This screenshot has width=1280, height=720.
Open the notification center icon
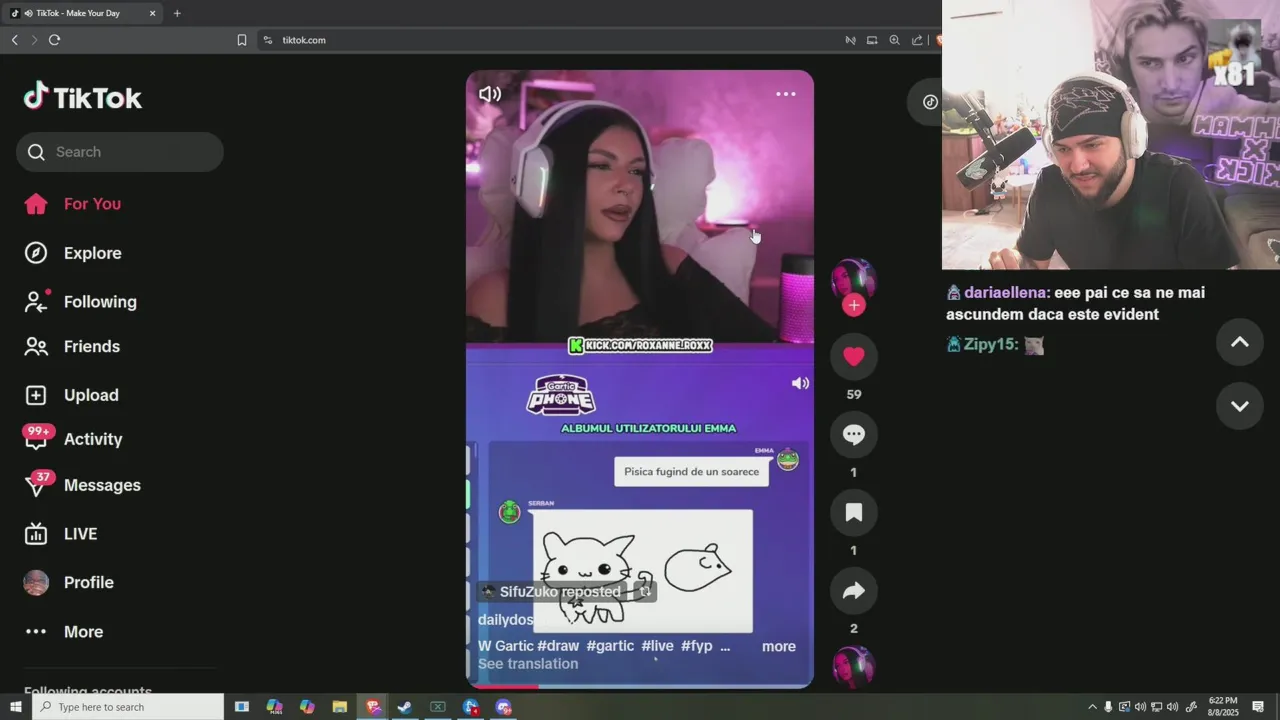coord(1259,707)
